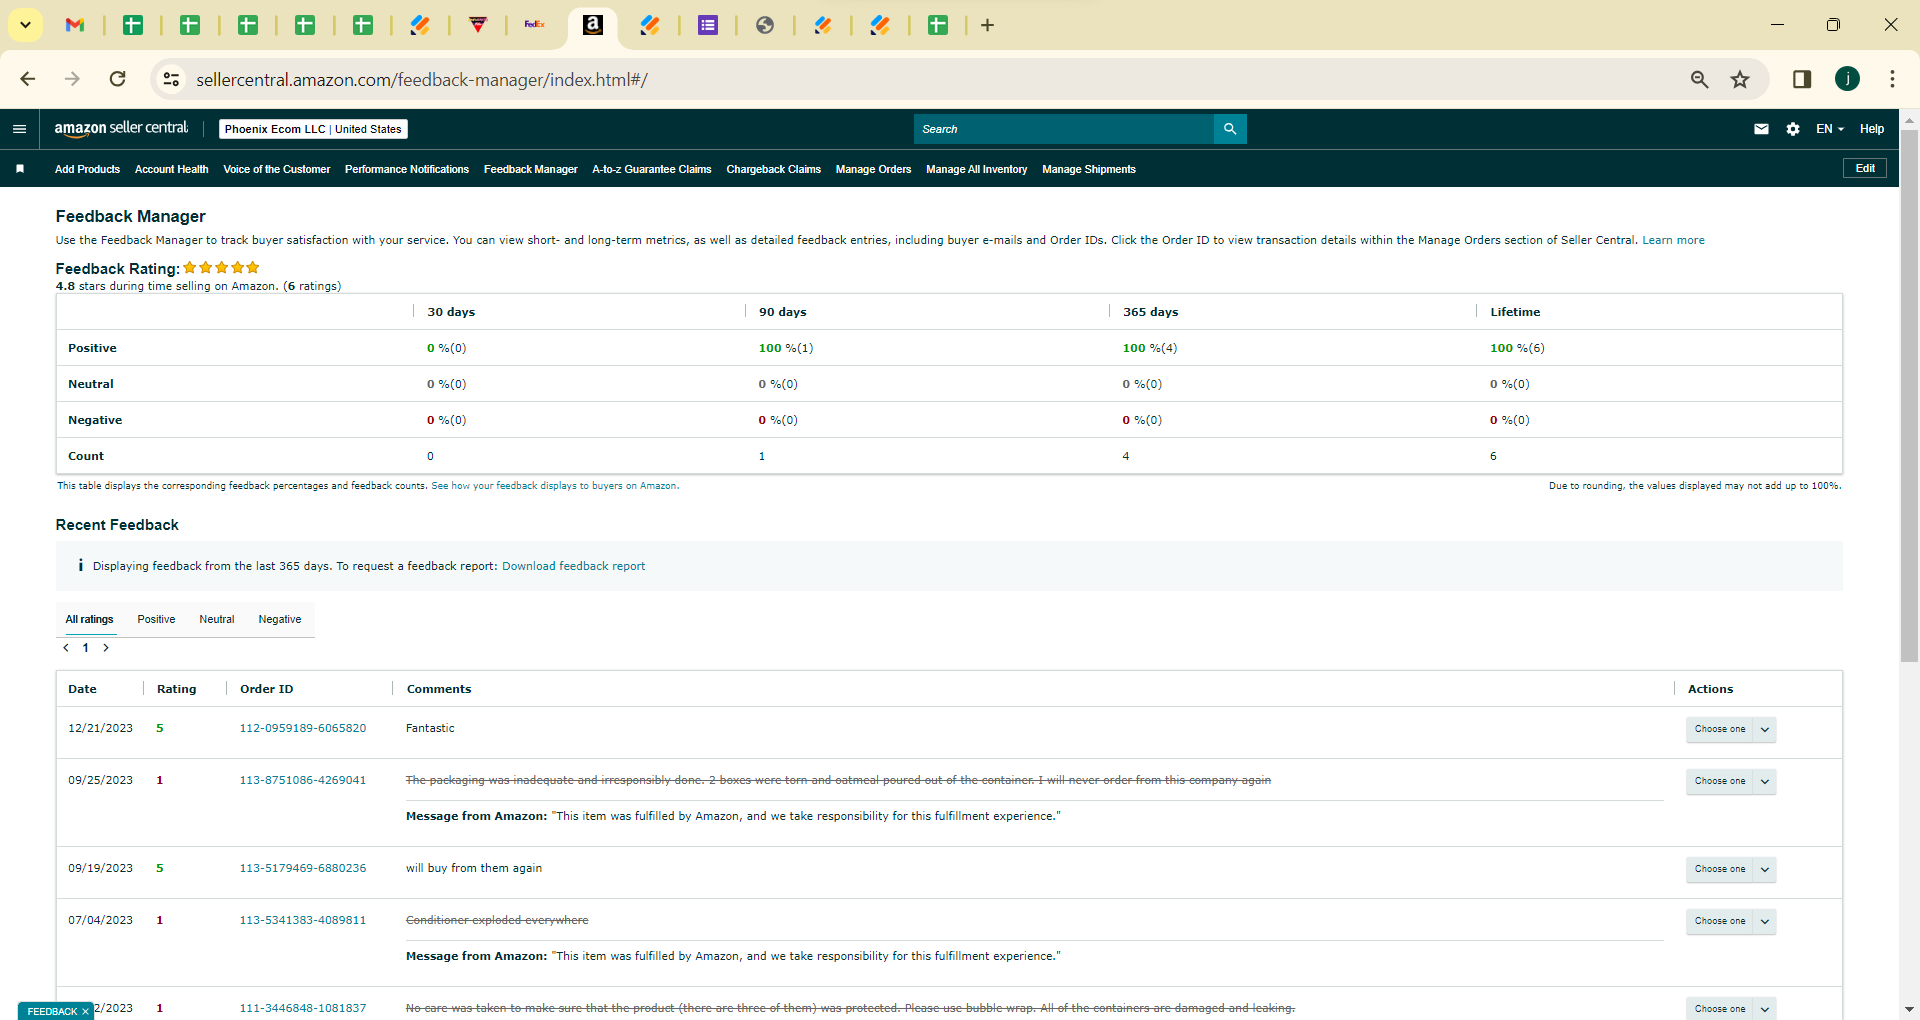This screenshot has width=1920, height=1020.
Task: Open Choose one dropdown for the 09/25/2023 feedback
Action: pyautogui.click(x=1731, y=781)
